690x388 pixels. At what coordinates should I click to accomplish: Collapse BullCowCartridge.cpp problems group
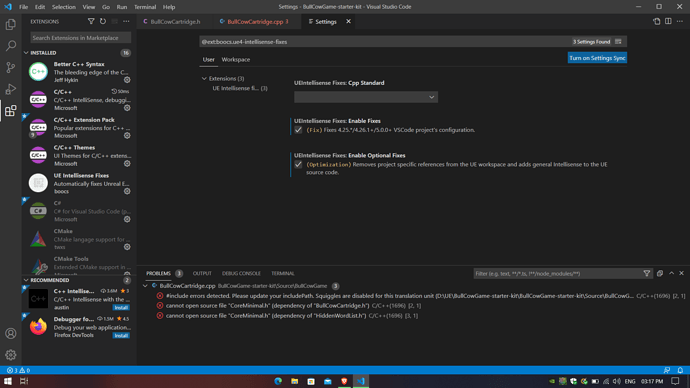[145, 286]
